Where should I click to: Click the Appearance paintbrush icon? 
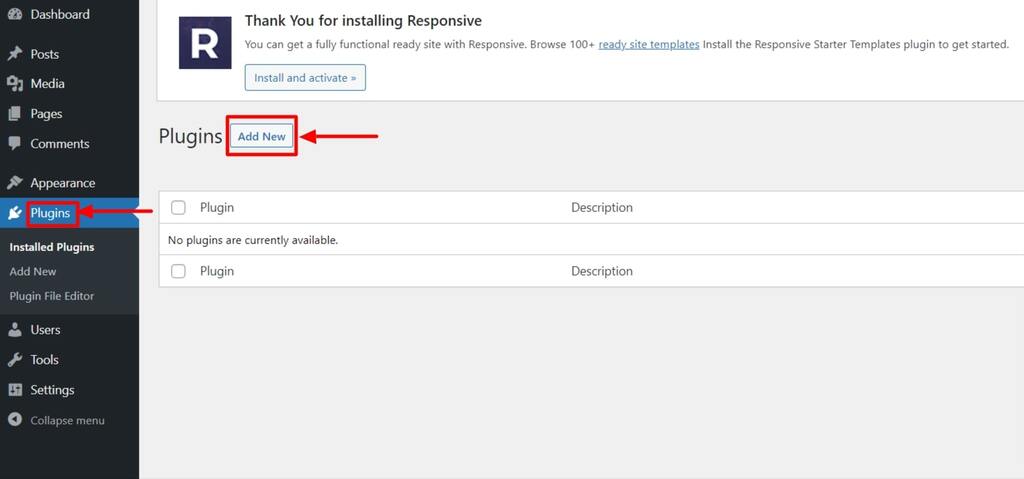click(14, 183)
